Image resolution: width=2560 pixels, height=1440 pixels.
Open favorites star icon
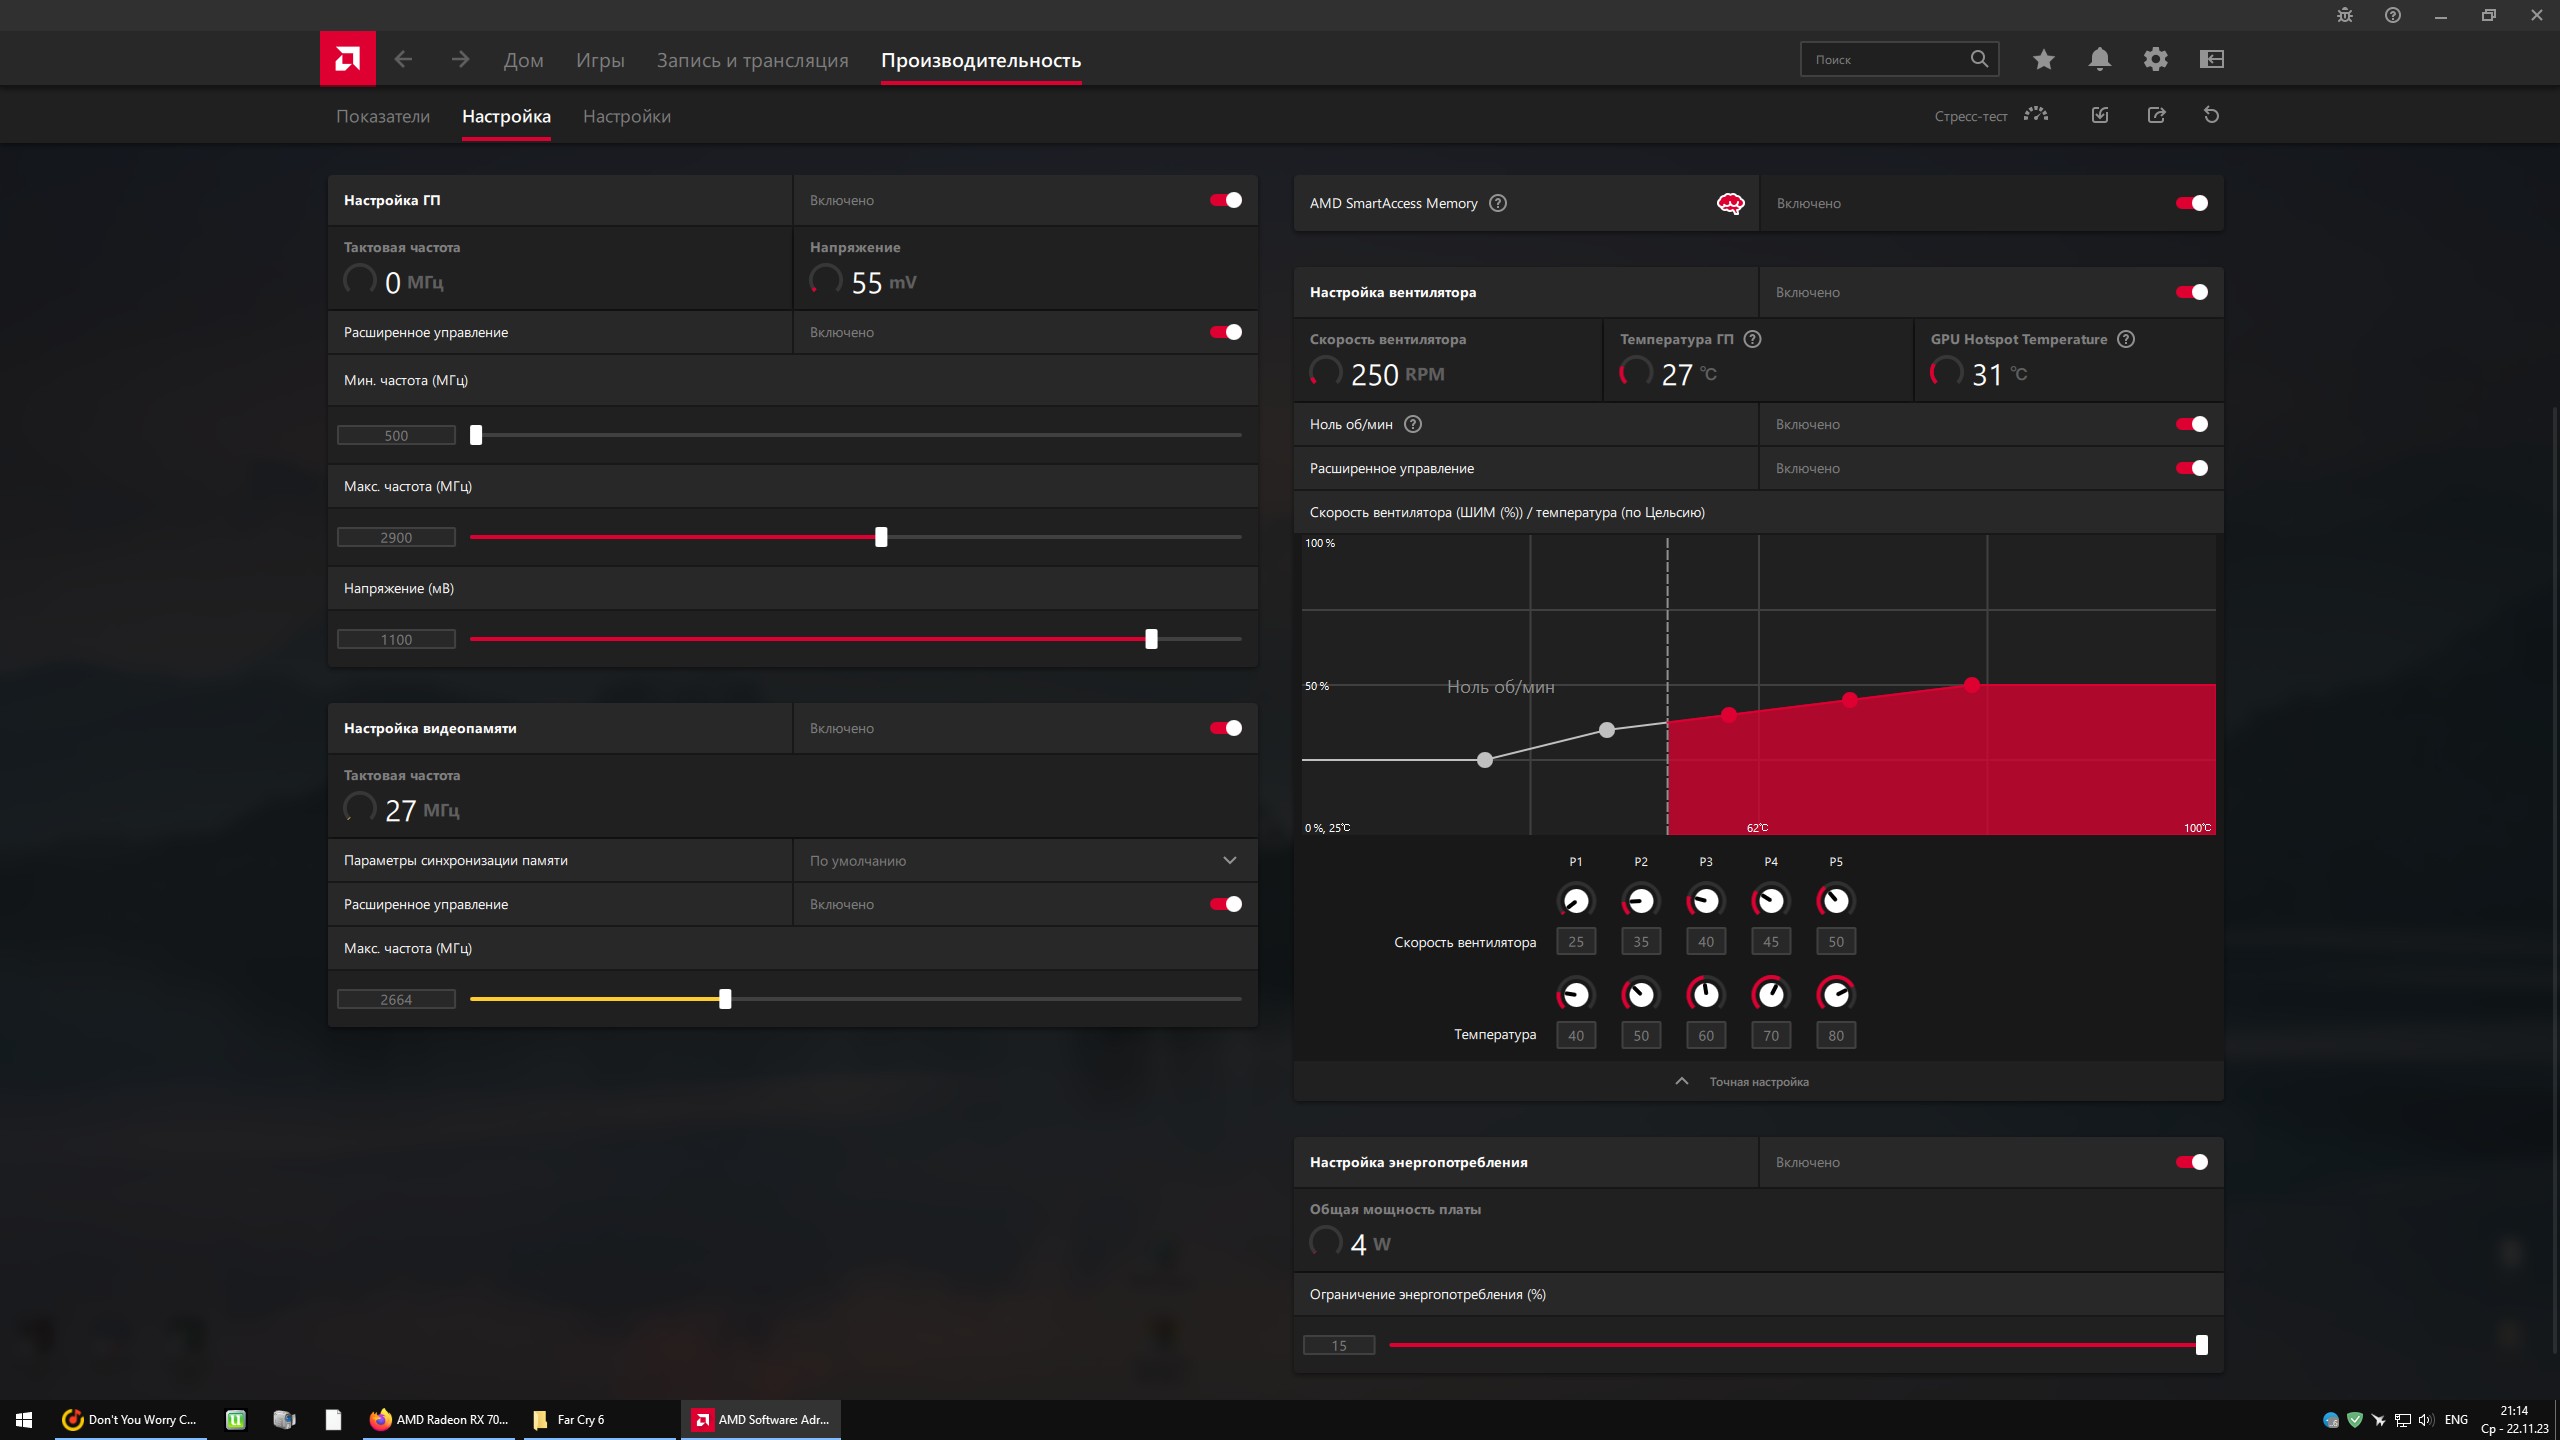click(2043, 59)
